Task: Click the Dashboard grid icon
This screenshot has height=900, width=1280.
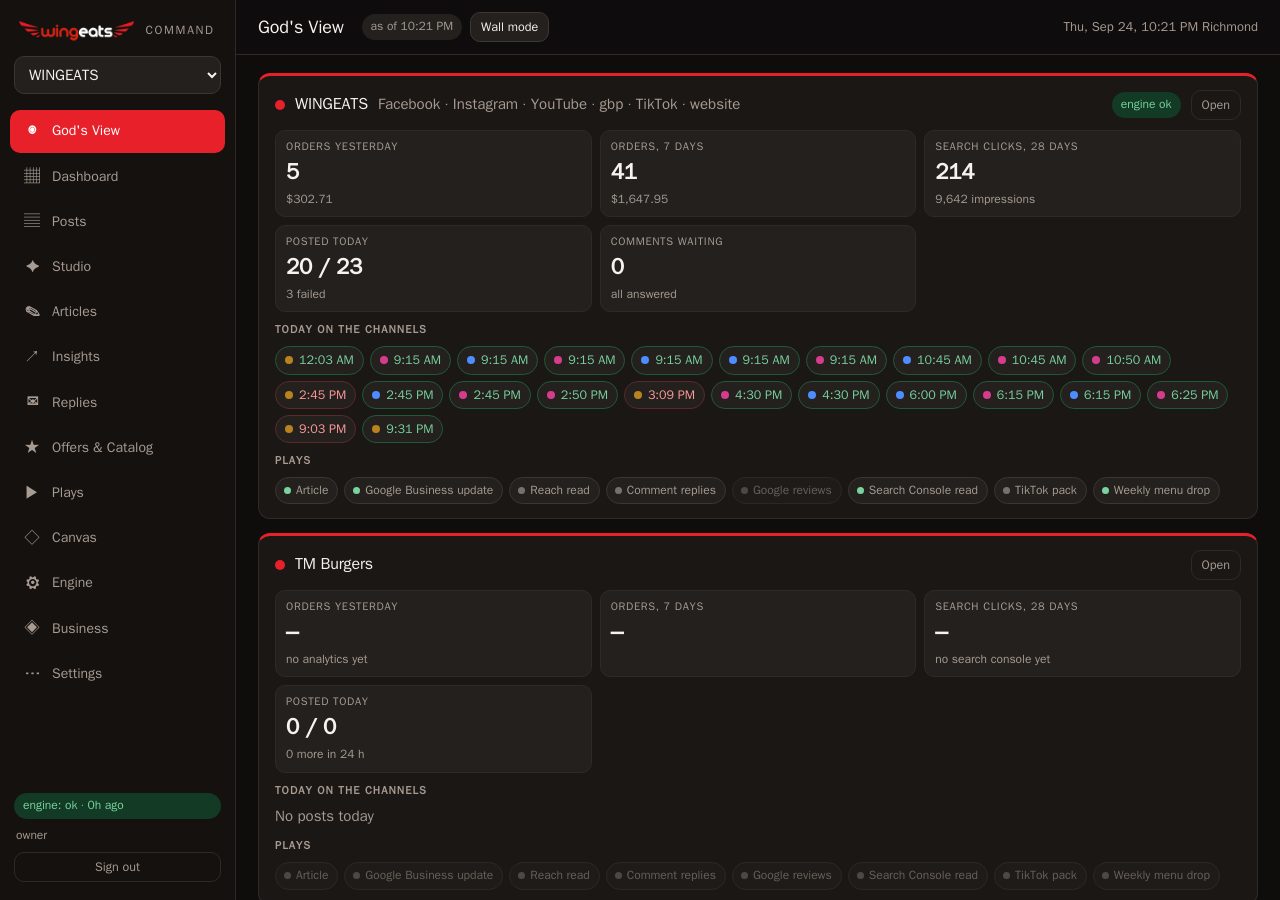Action: click(x=32, y=176)
